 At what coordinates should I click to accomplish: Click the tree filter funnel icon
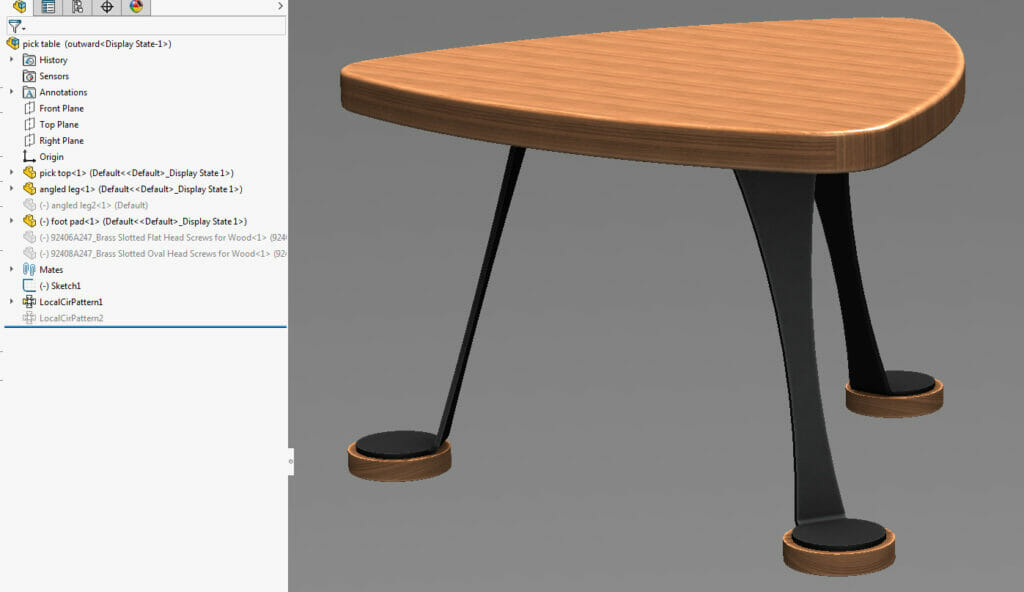[x=15, y=27]
